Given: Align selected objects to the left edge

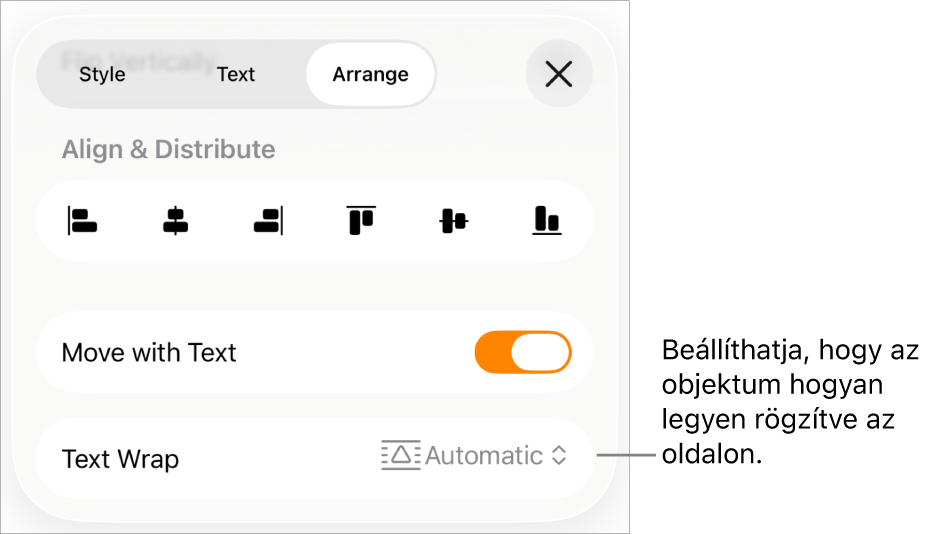Looking at the screenshot, I should tap(83, 221).
